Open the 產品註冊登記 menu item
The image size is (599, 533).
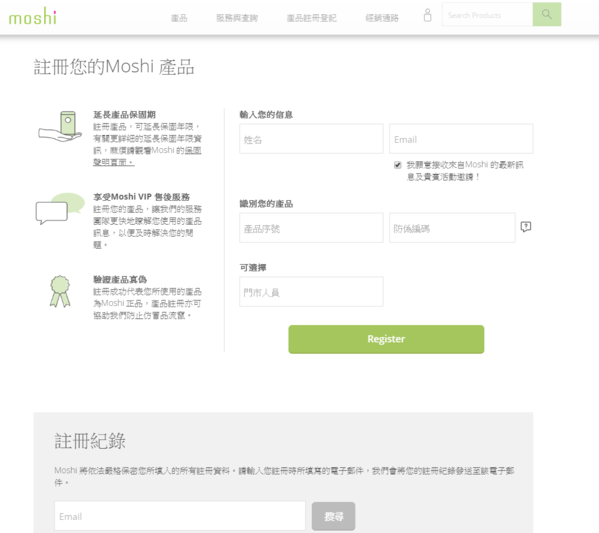[311, 18]
